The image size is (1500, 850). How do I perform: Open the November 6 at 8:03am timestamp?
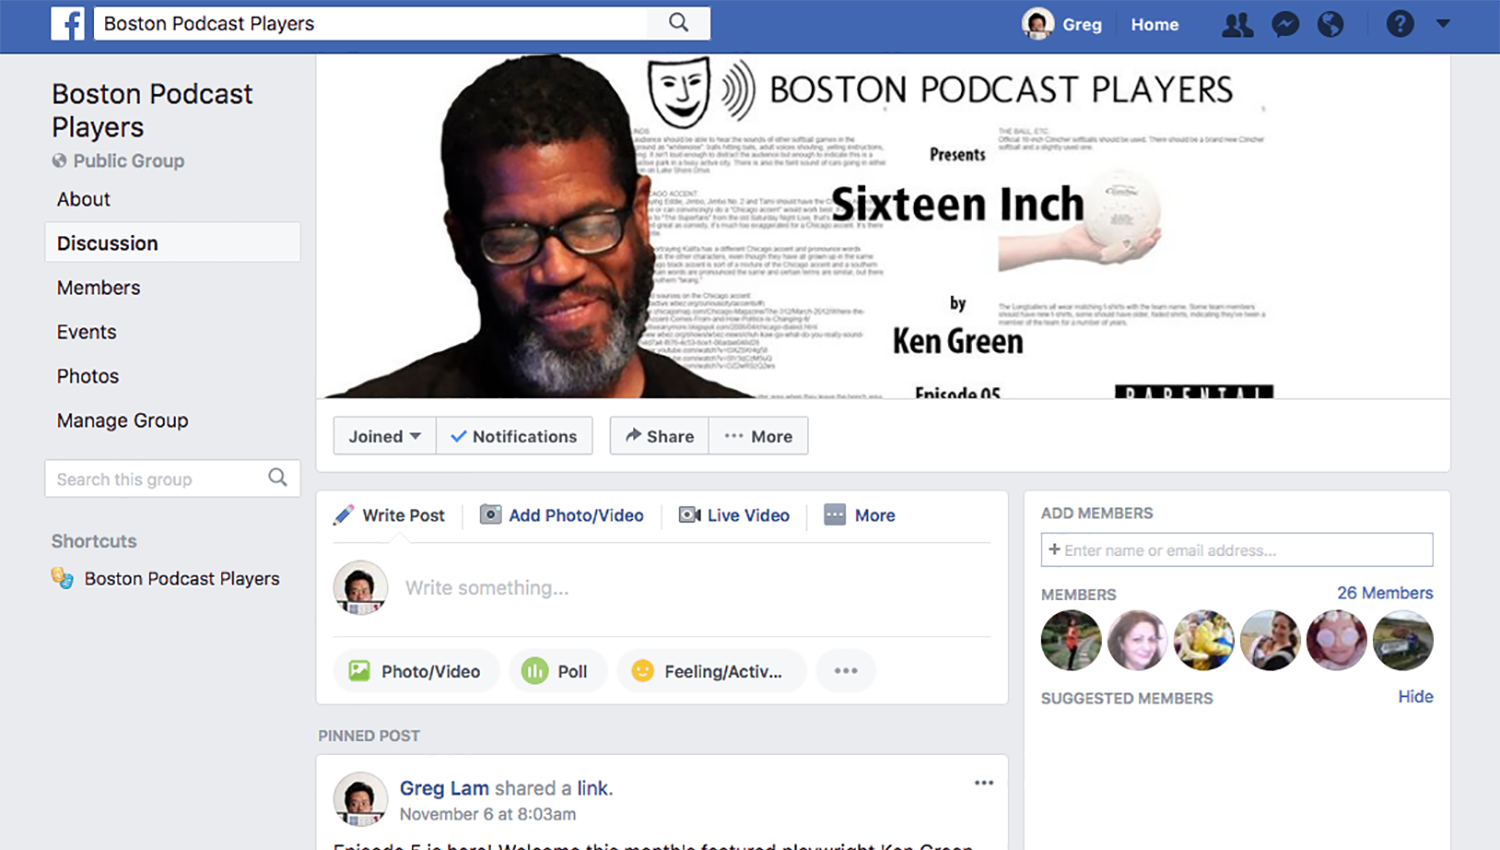tap(488, 814)
